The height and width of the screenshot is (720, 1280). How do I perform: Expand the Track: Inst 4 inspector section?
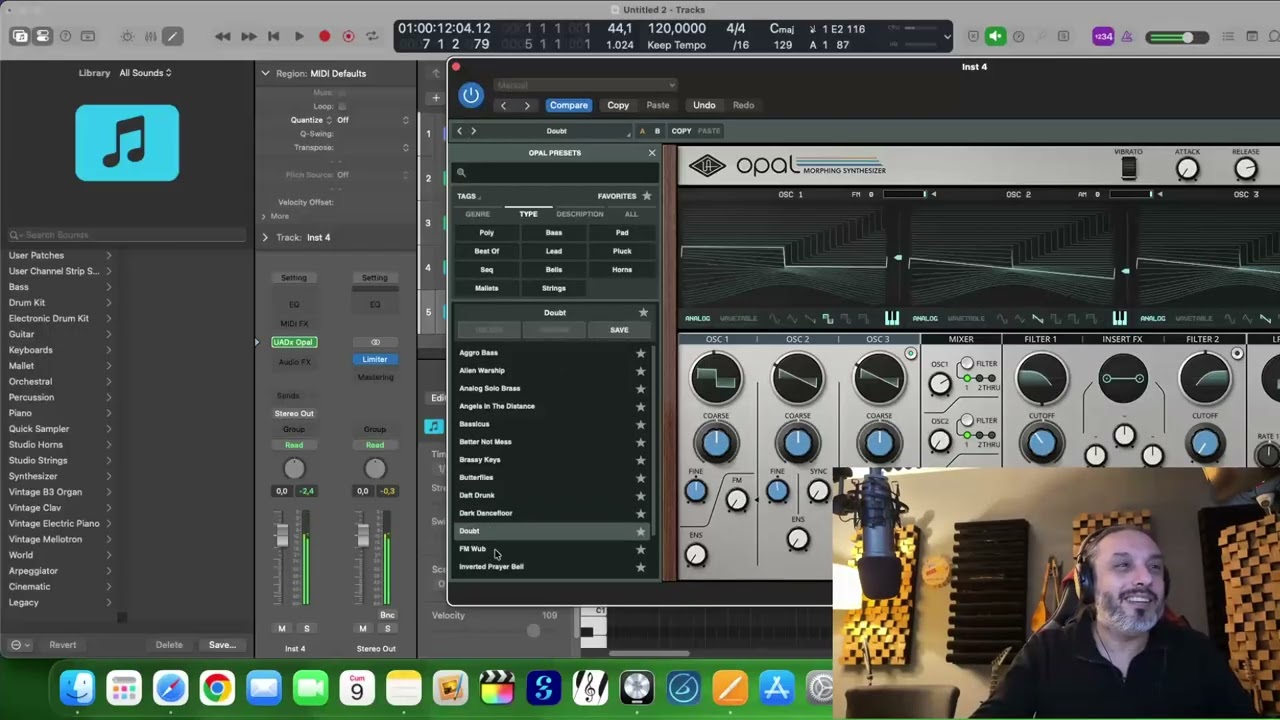265,237
